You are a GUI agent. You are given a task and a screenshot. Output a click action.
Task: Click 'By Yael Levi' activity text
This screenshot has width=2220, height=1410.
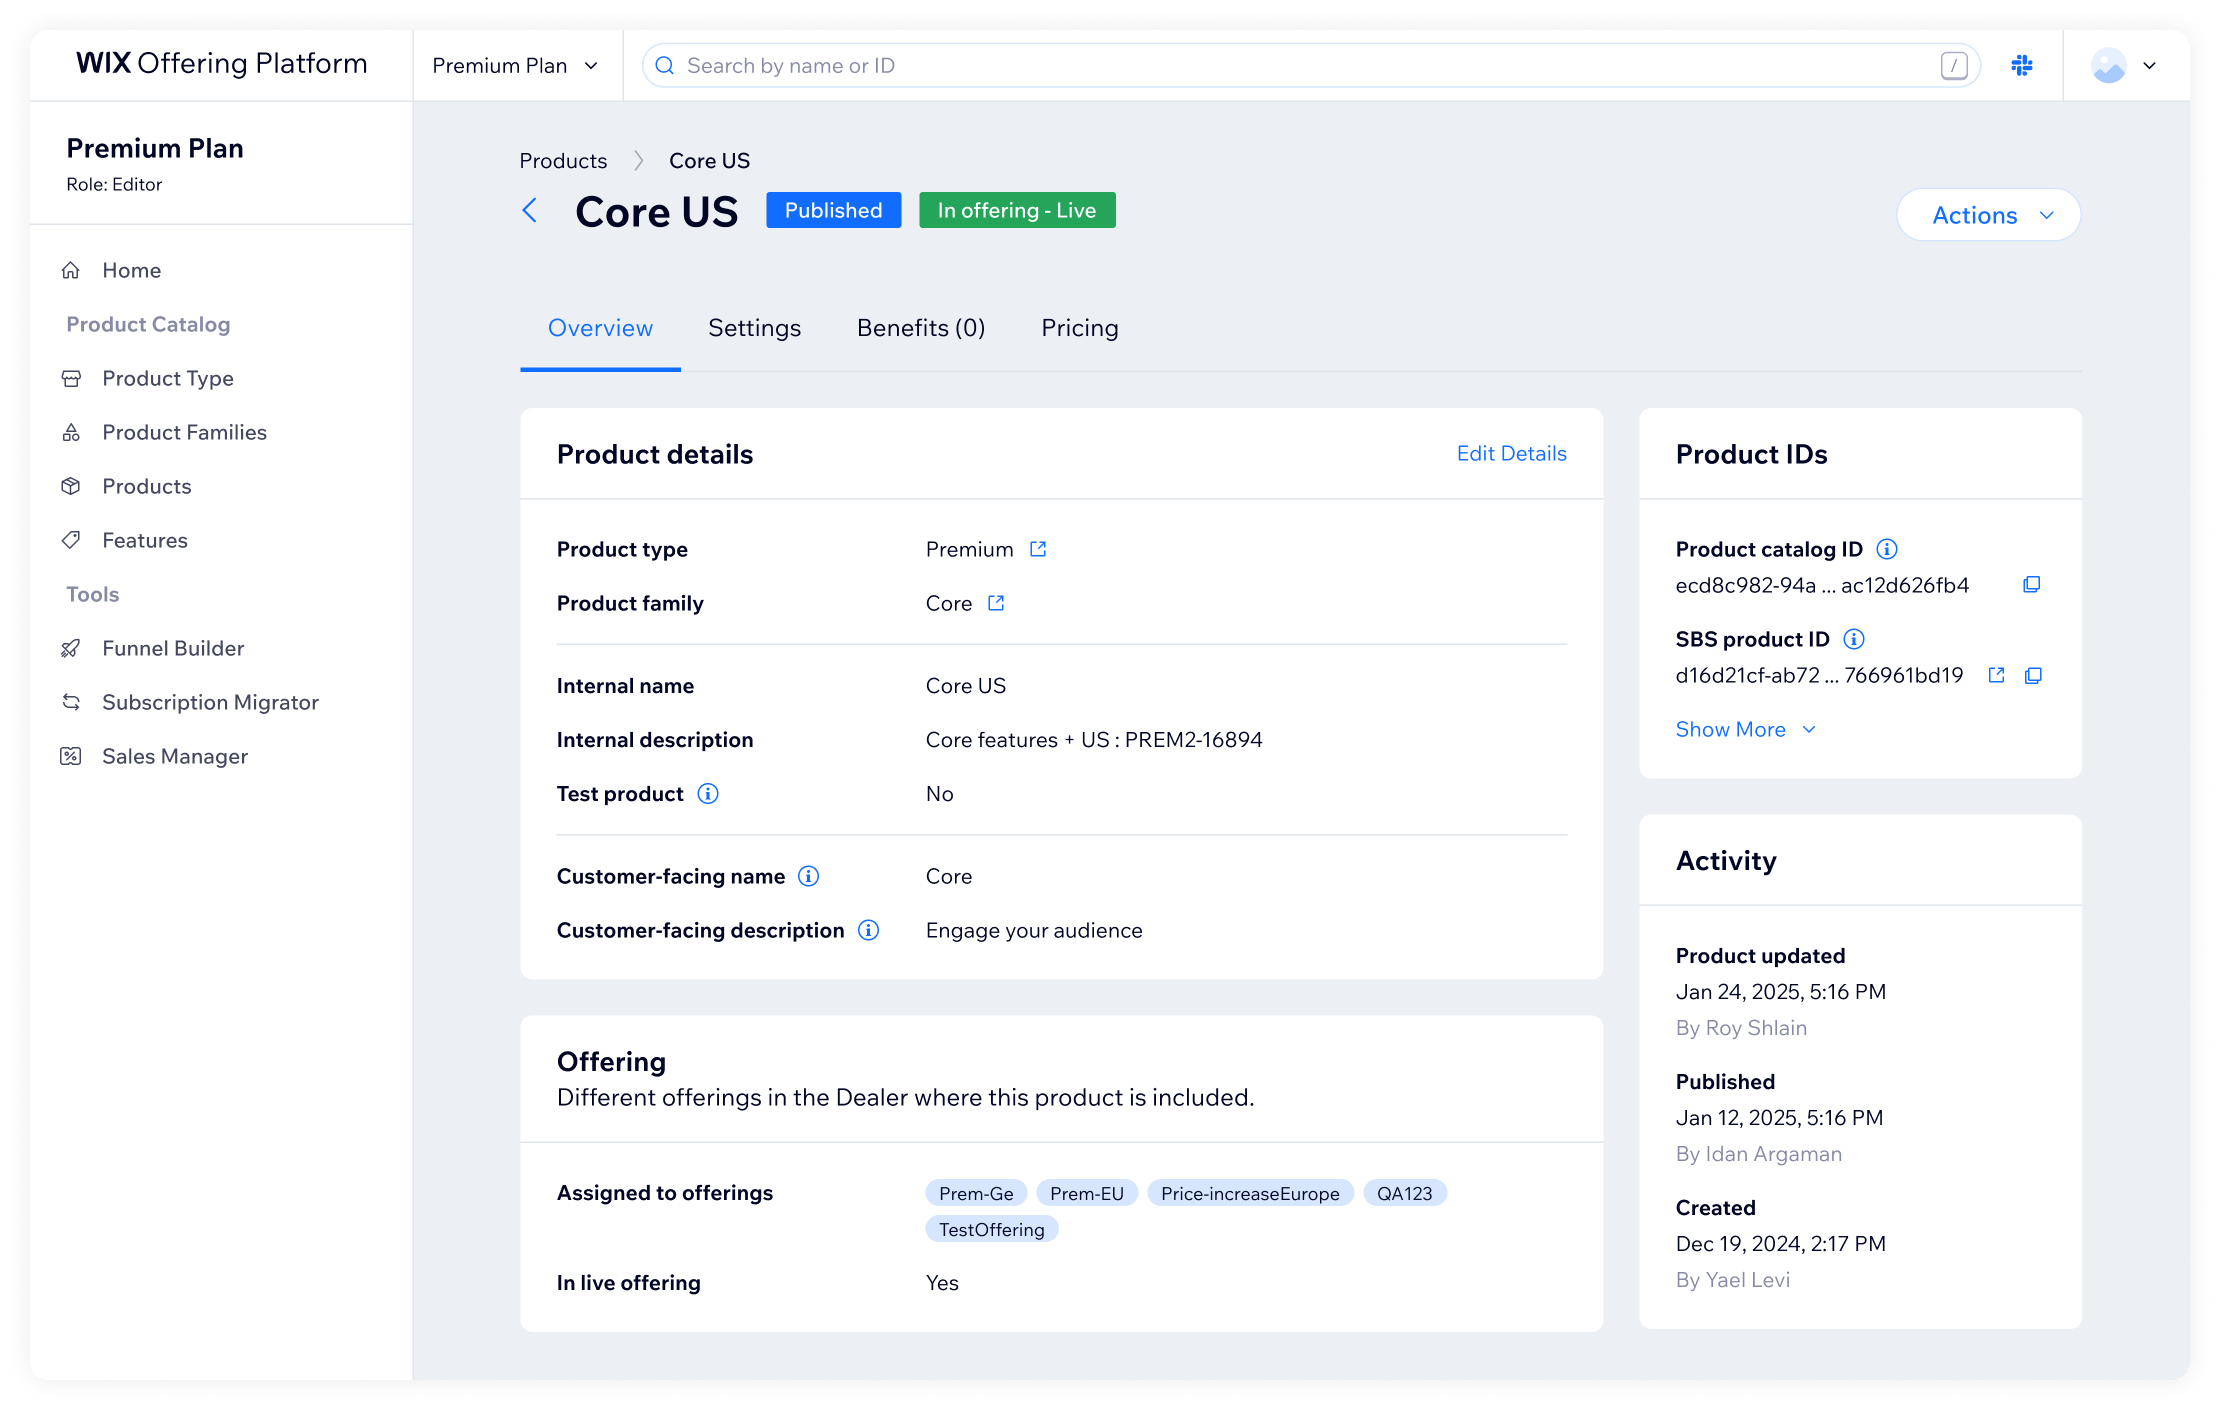[1733, 1280]
